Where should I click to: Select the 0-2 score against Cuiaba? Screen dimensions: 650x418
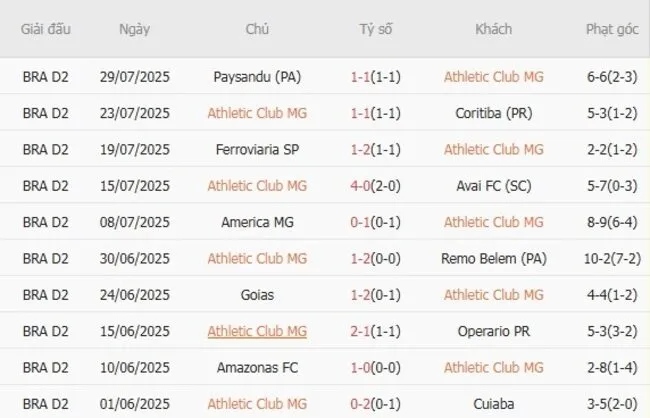364,403
